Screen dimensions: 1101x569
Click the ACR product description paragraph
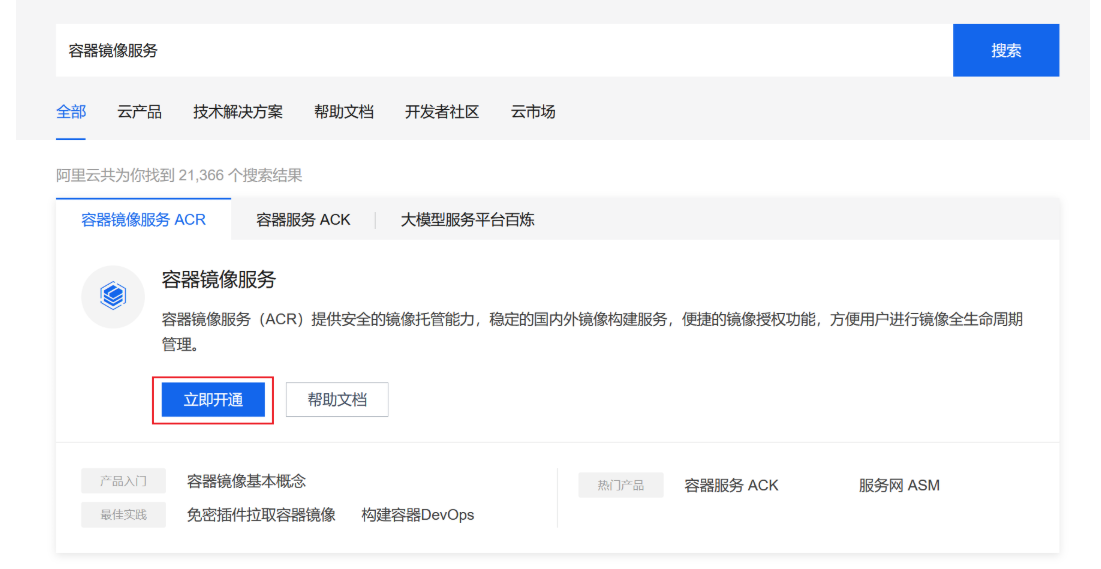tap(592, 332)
